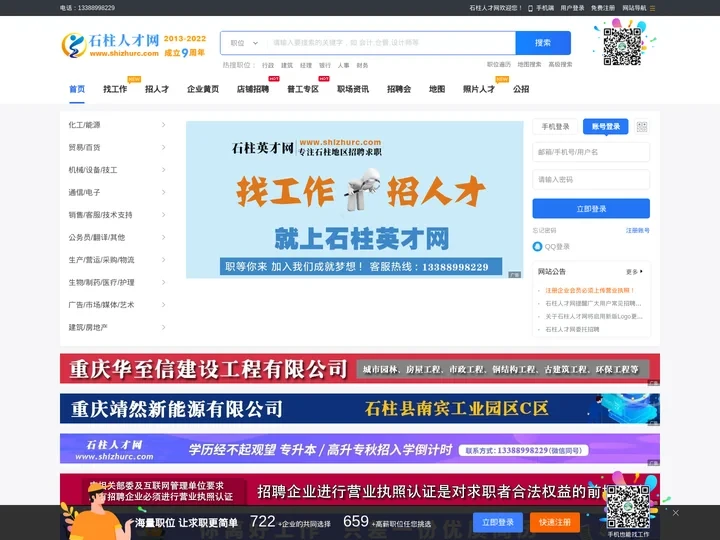Focus the keyword search input field
Viewport: 720px width, 540px height.
coord(392,43)
